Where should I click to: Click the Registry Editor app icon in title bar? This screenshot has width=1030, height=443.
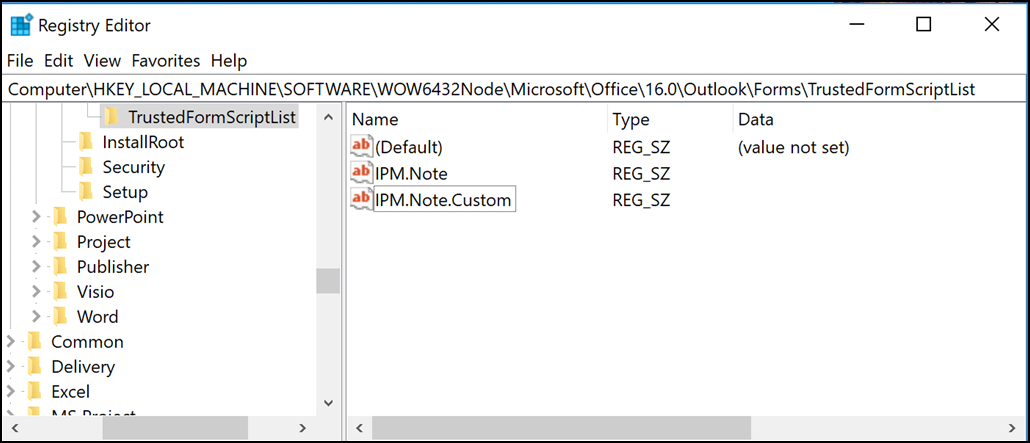20,25
